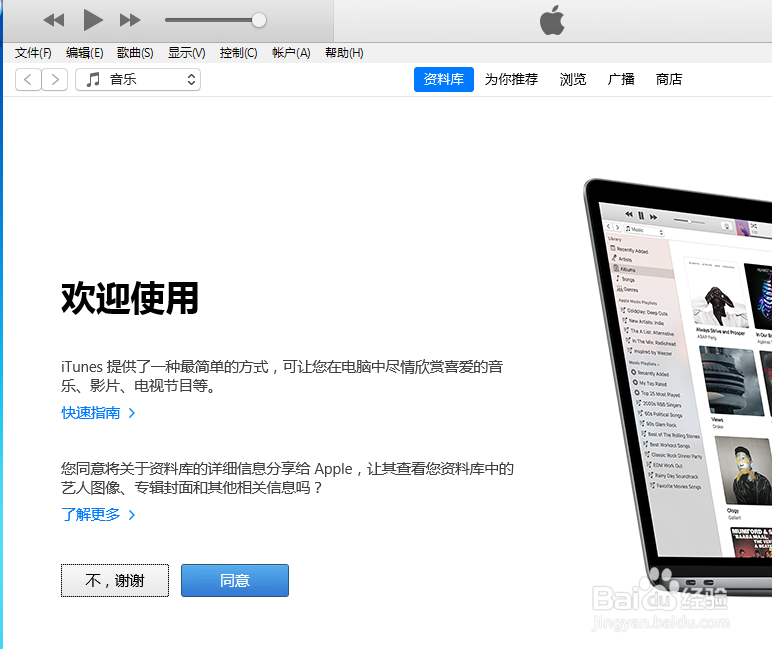Switch to the 广播 tab

[621, 79]
